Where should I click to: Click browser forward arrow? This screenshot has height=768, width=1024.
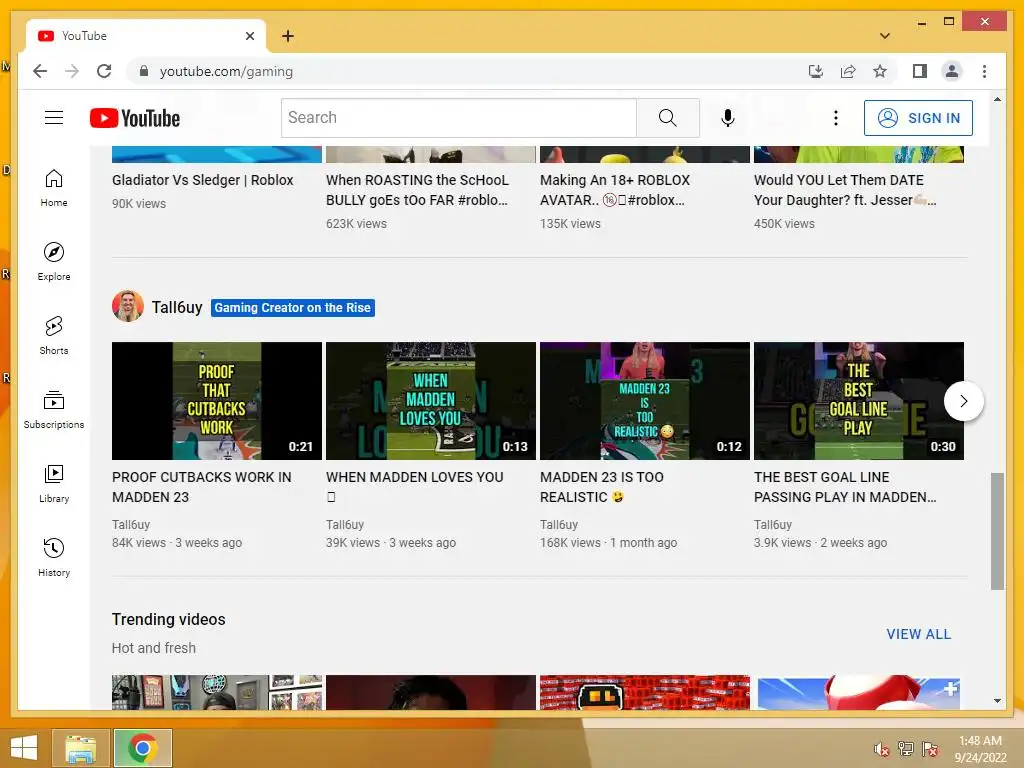click(x=72, y=71)
